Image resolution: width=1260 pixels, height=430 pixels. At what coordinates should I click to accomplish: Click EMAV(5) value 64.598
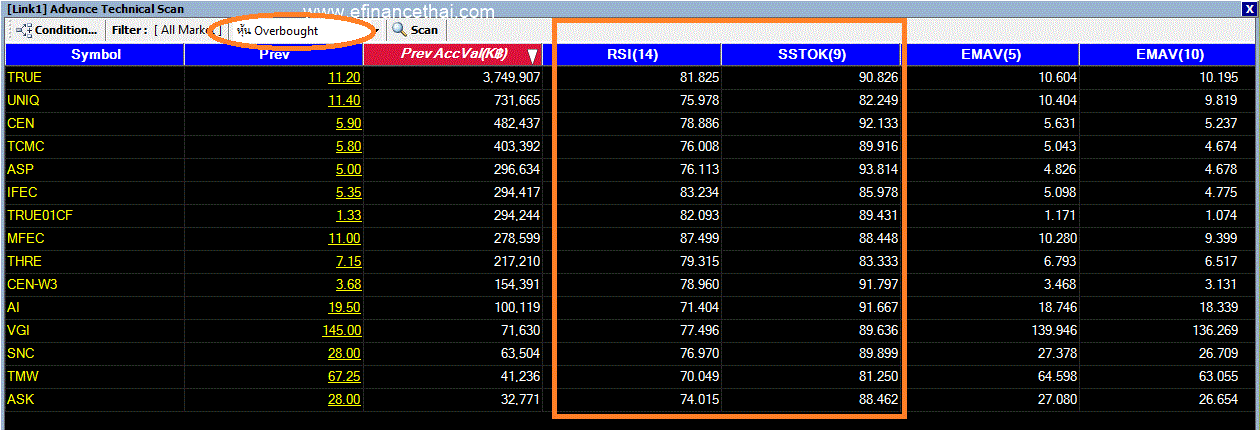1057,376
